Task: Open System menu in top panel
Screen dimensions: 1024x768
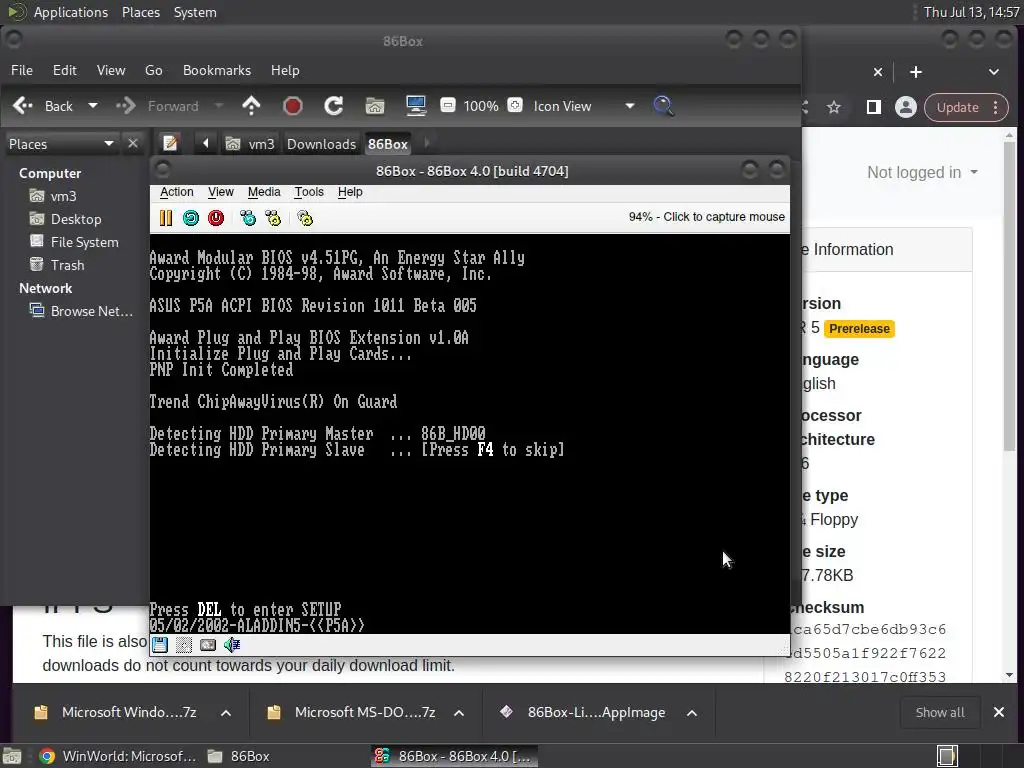Action: (195, 12)
